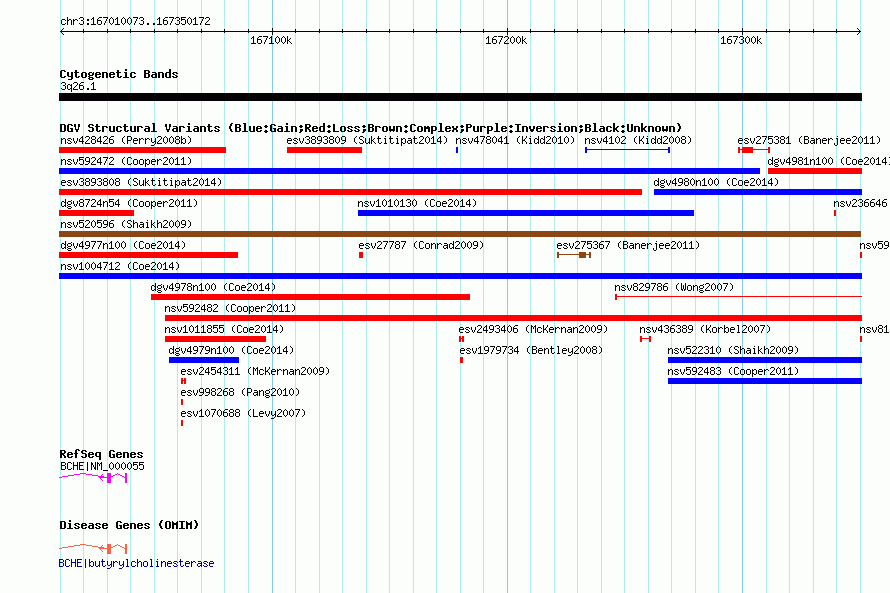Select the red nsv592482 loss bar
This screenshot has width=890, height=593.
pyautogui.click(x=513, y=318)
